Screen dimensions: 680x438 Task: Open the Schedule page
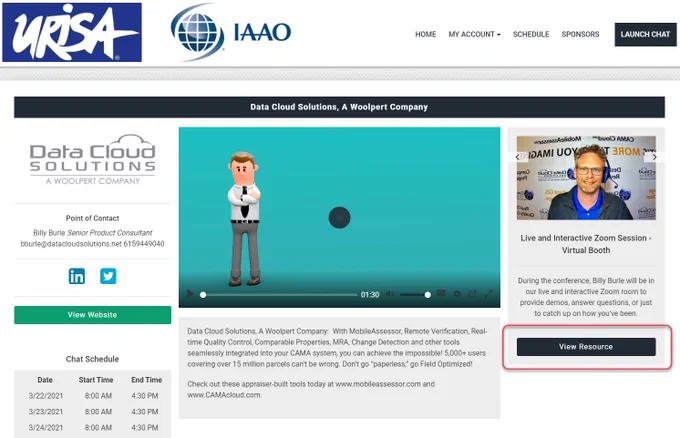[x=531, y=34]
